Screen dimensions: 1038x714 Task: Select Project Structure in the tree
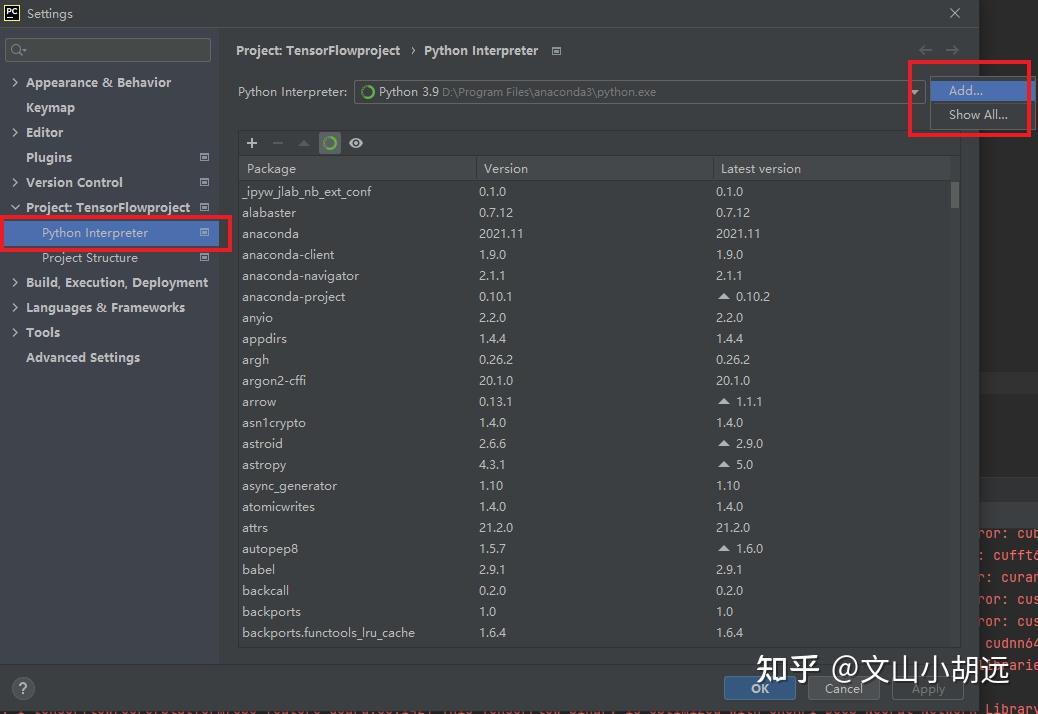(90, 257)
